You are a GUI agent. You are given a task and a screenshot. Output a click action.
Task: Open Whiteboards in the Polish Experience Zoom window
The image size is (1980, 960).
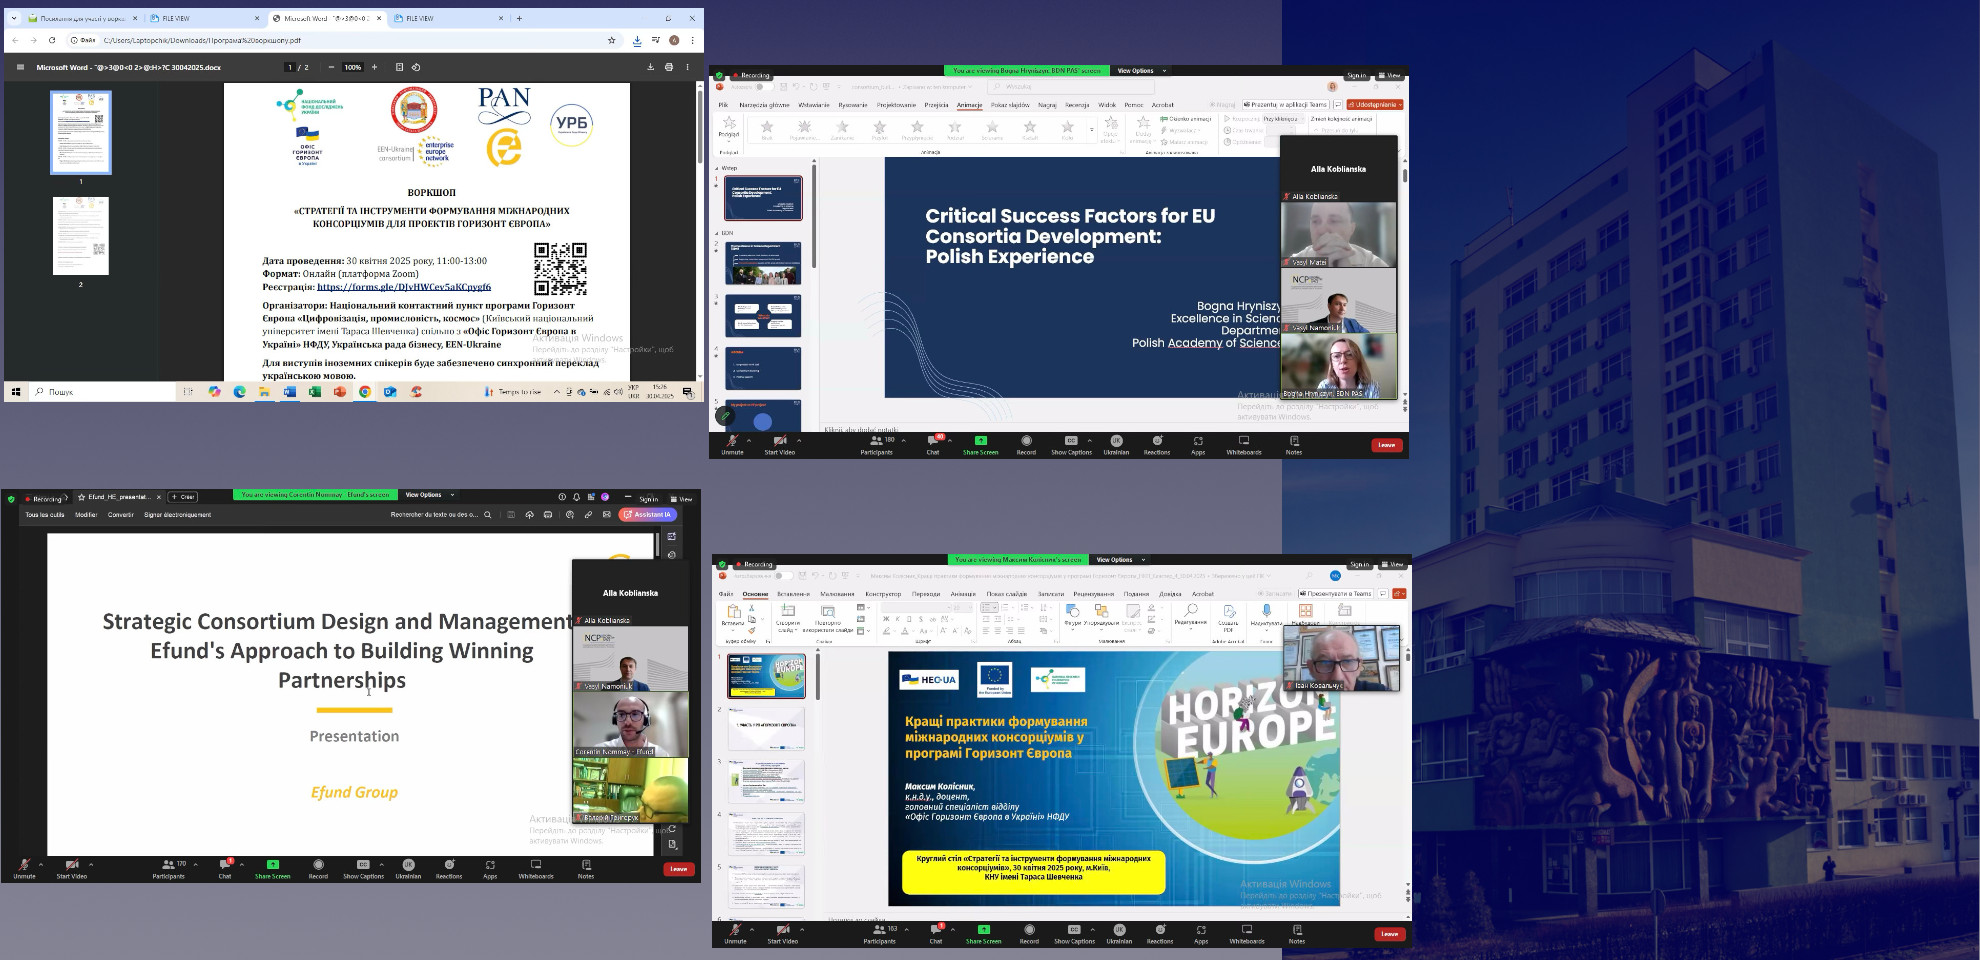pyautogui.click(x=1244, y=444)
